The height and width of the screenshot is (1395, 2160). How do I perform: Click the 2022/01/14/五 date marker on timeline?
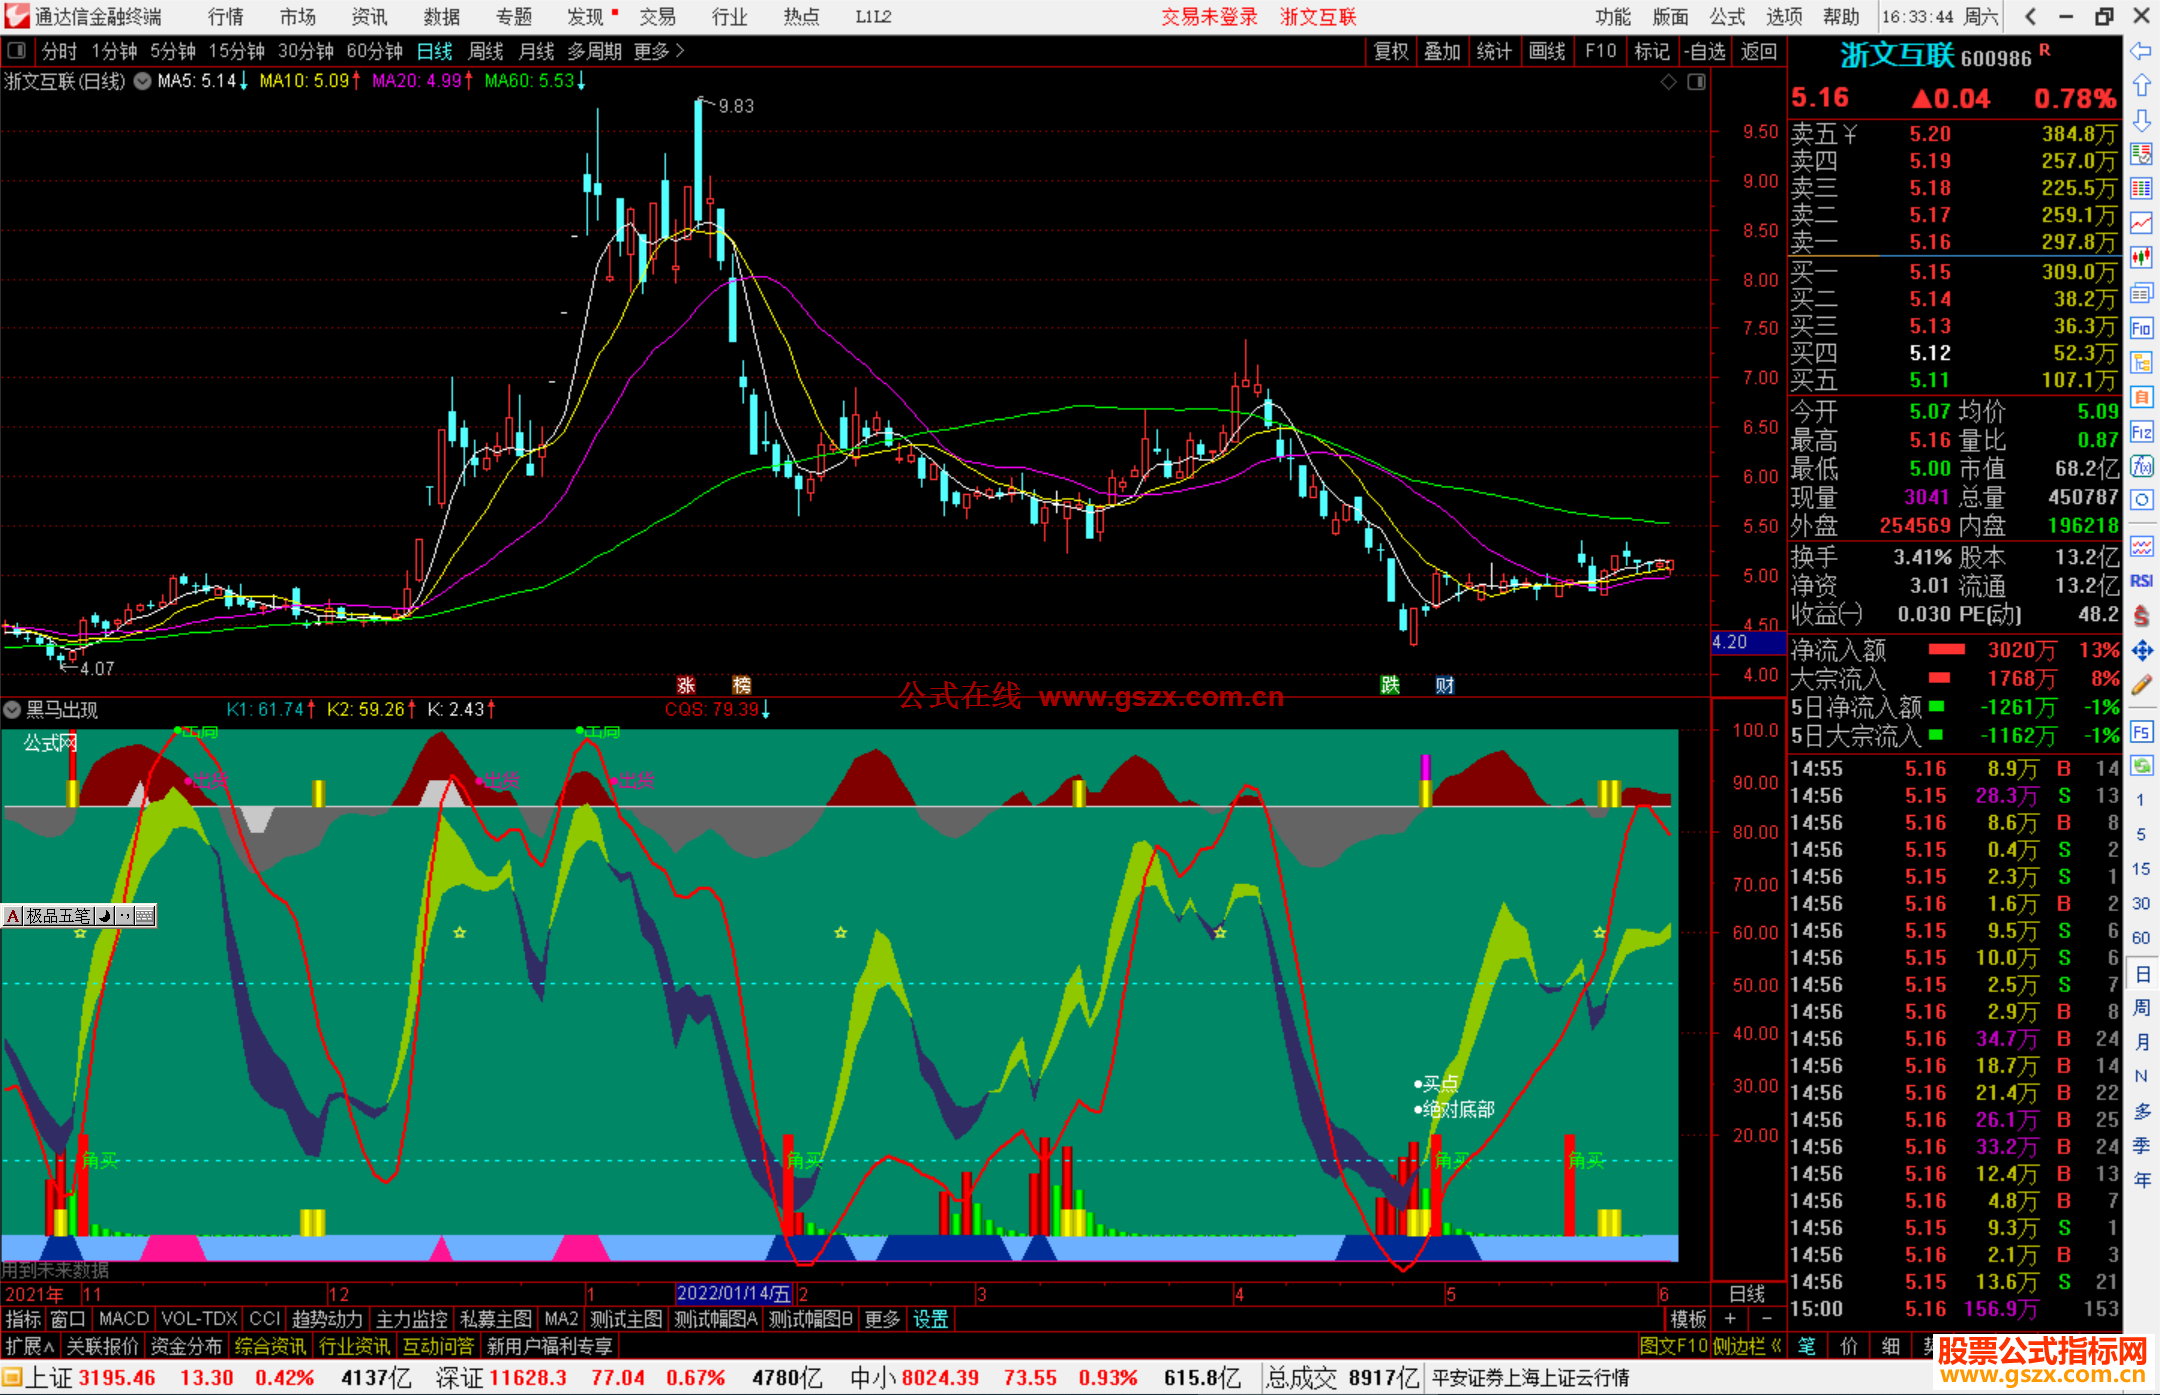tap(734, 1294)
